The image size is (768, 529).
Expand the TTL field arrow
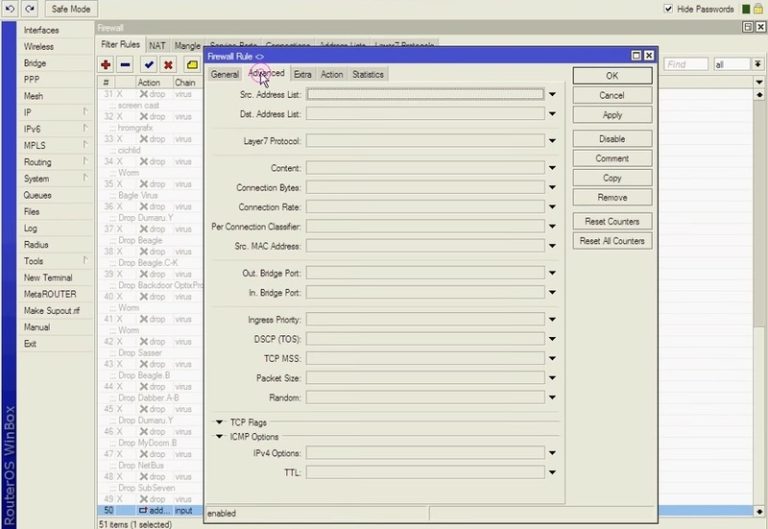[552, 473]
